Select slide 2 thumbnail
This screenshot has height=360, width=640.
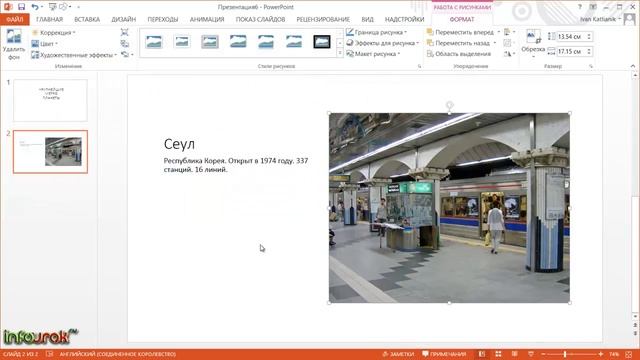coord(51,152)
